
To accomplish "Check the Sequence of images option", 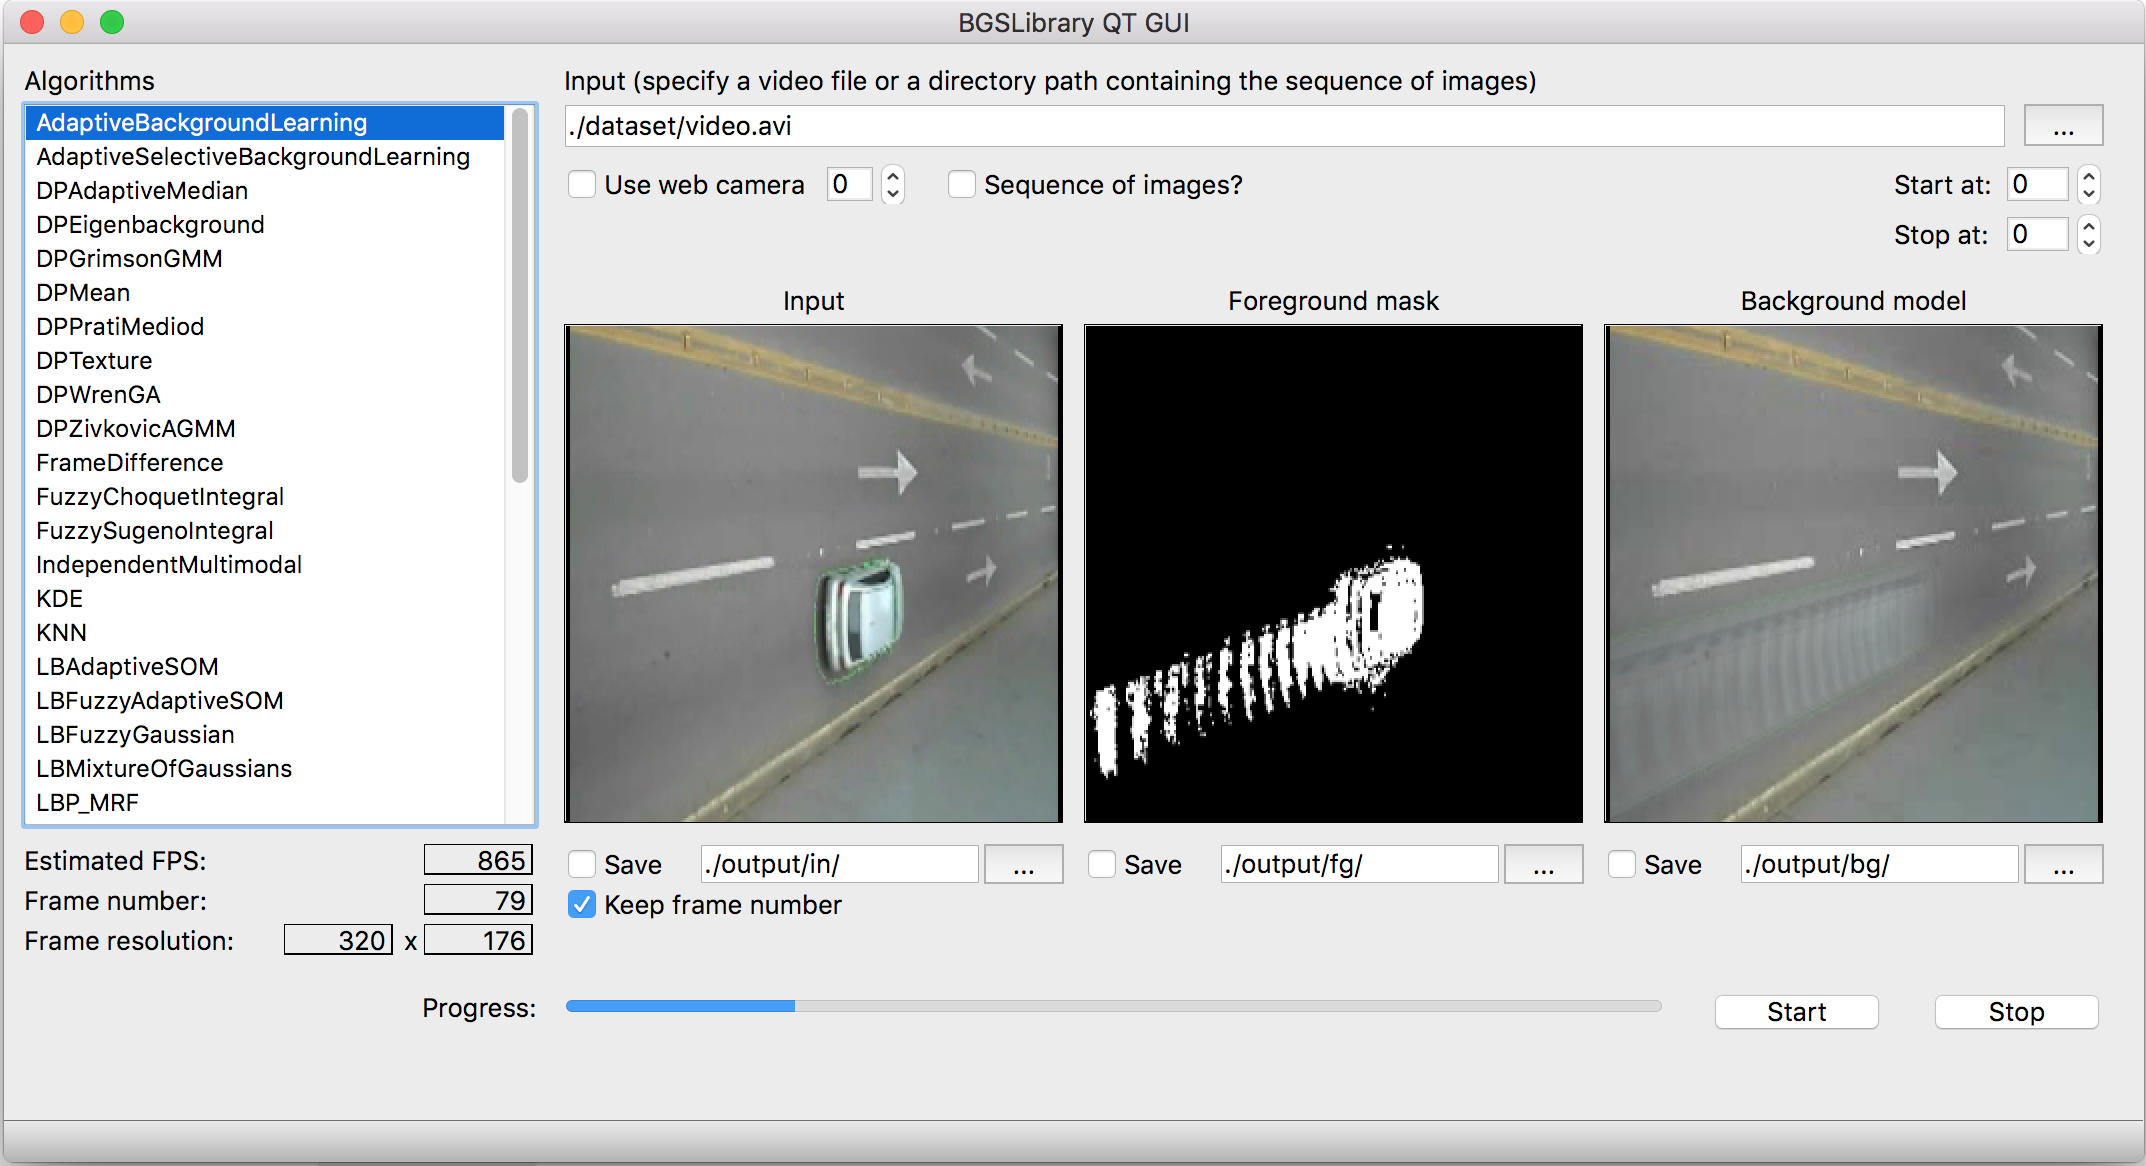I will [x=962, y=185].
